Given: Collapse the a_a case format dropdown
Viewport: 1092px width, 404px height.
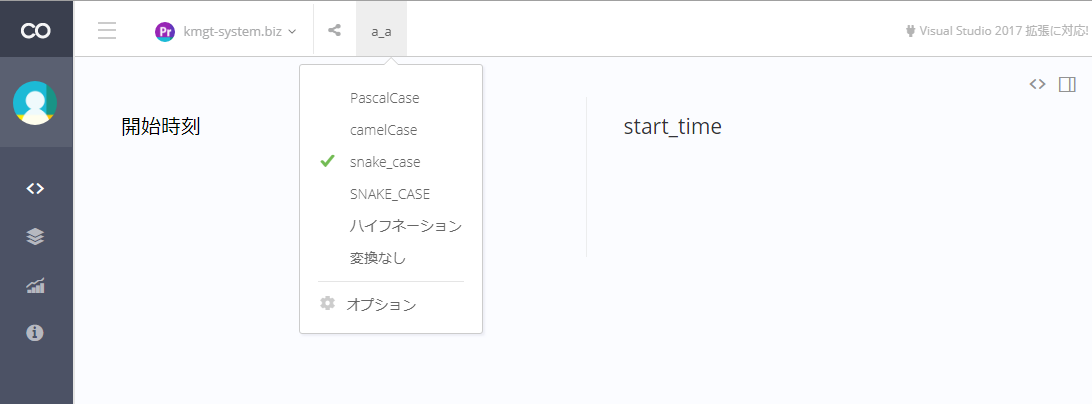Looking at the screenshot, I should [382, 31].
